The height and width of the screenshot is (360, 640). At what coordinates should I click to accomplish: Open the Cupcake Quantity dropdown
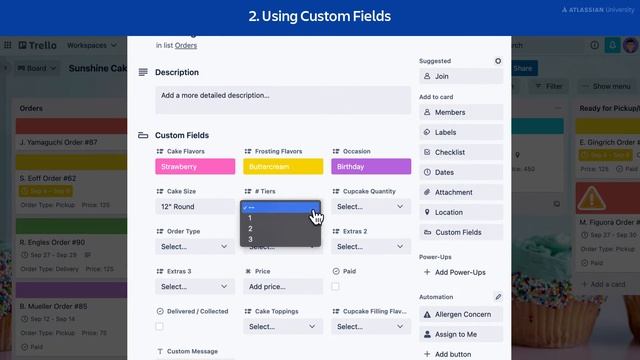(x=371, y=207)
